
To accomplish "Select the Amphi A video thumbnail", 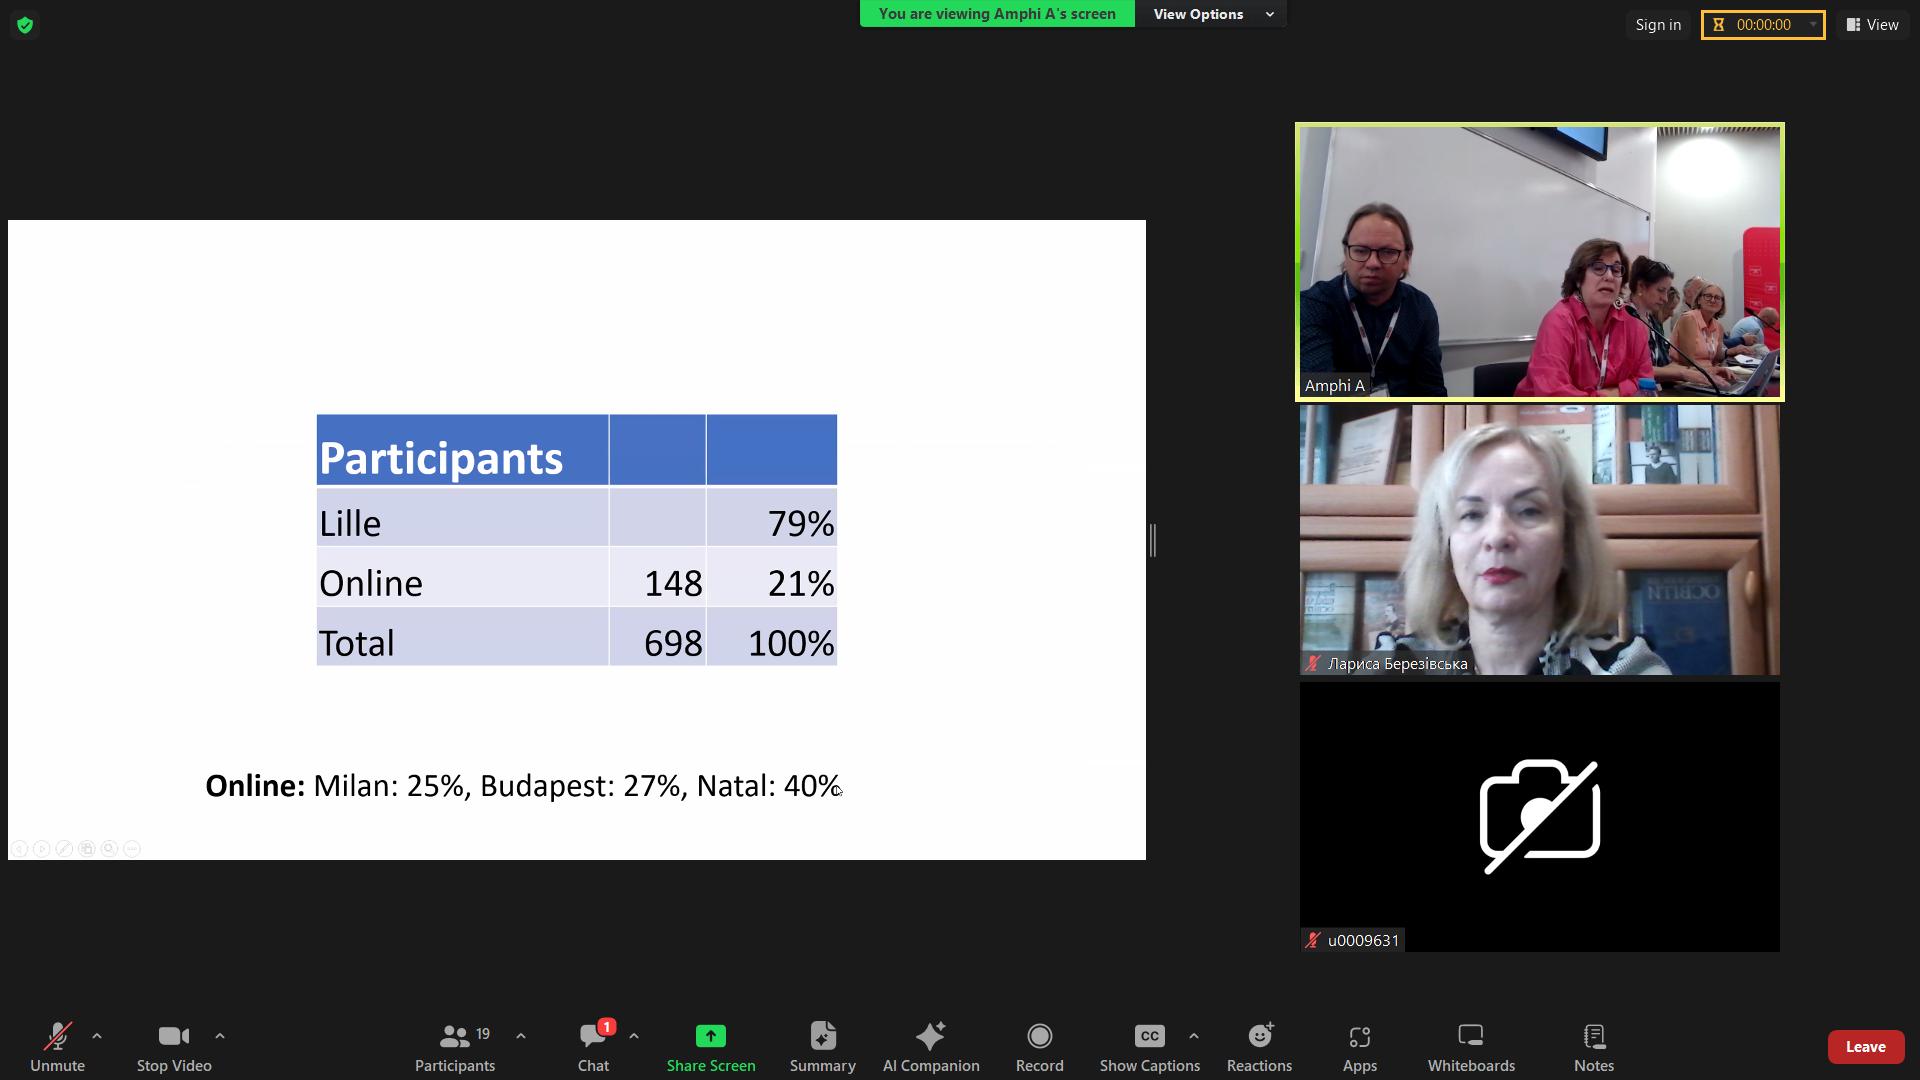I will click(1540, 262).
